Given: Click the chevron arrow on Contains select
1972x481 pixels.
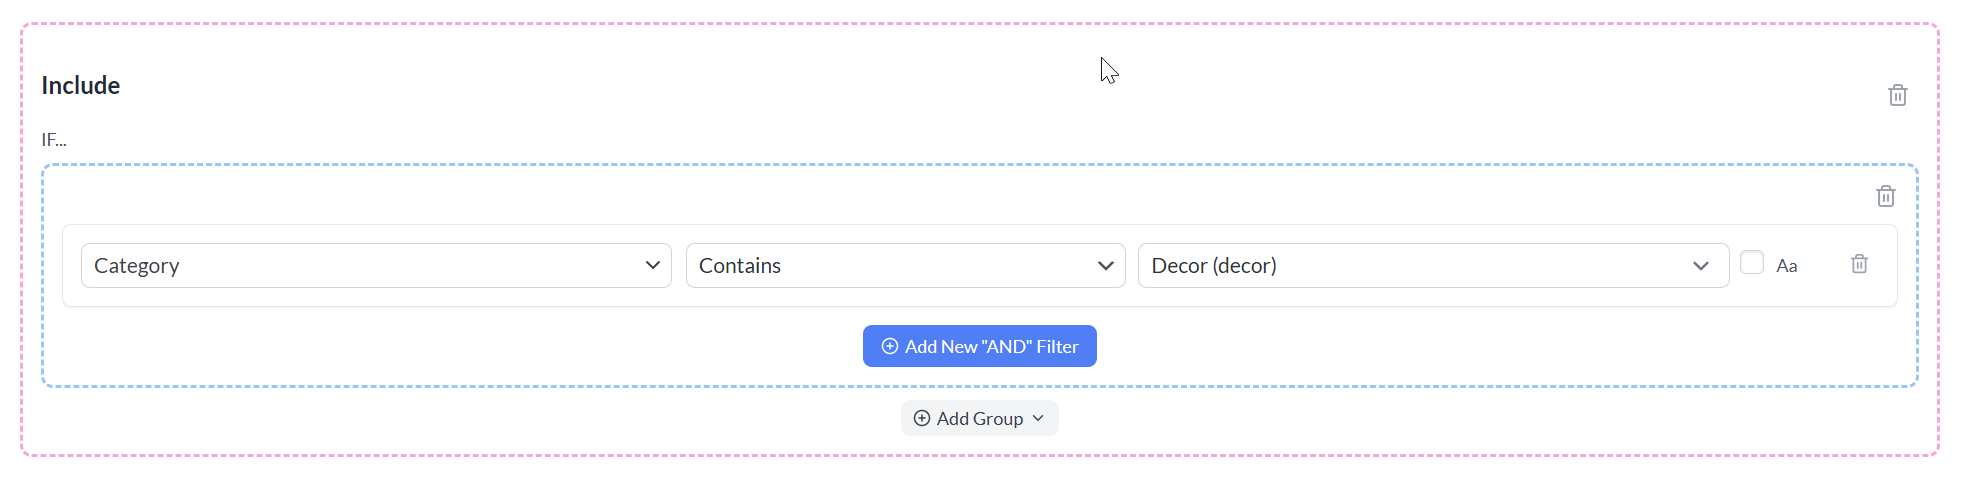Looking at the screenshot, I should [1105, 265].
